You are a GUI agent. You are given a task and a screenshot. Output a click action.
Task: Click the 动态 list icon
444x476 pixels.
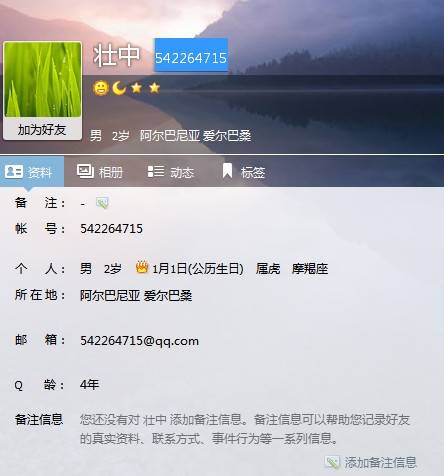pos(156,171)
